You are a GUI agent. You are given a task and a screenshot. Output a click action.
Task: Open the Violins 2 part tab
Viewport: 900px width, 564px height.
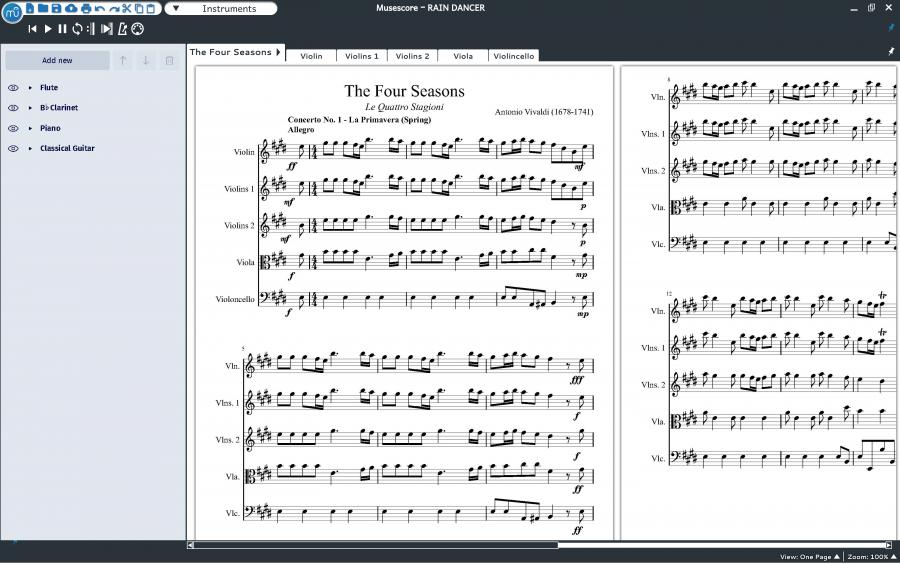point(412,56)
